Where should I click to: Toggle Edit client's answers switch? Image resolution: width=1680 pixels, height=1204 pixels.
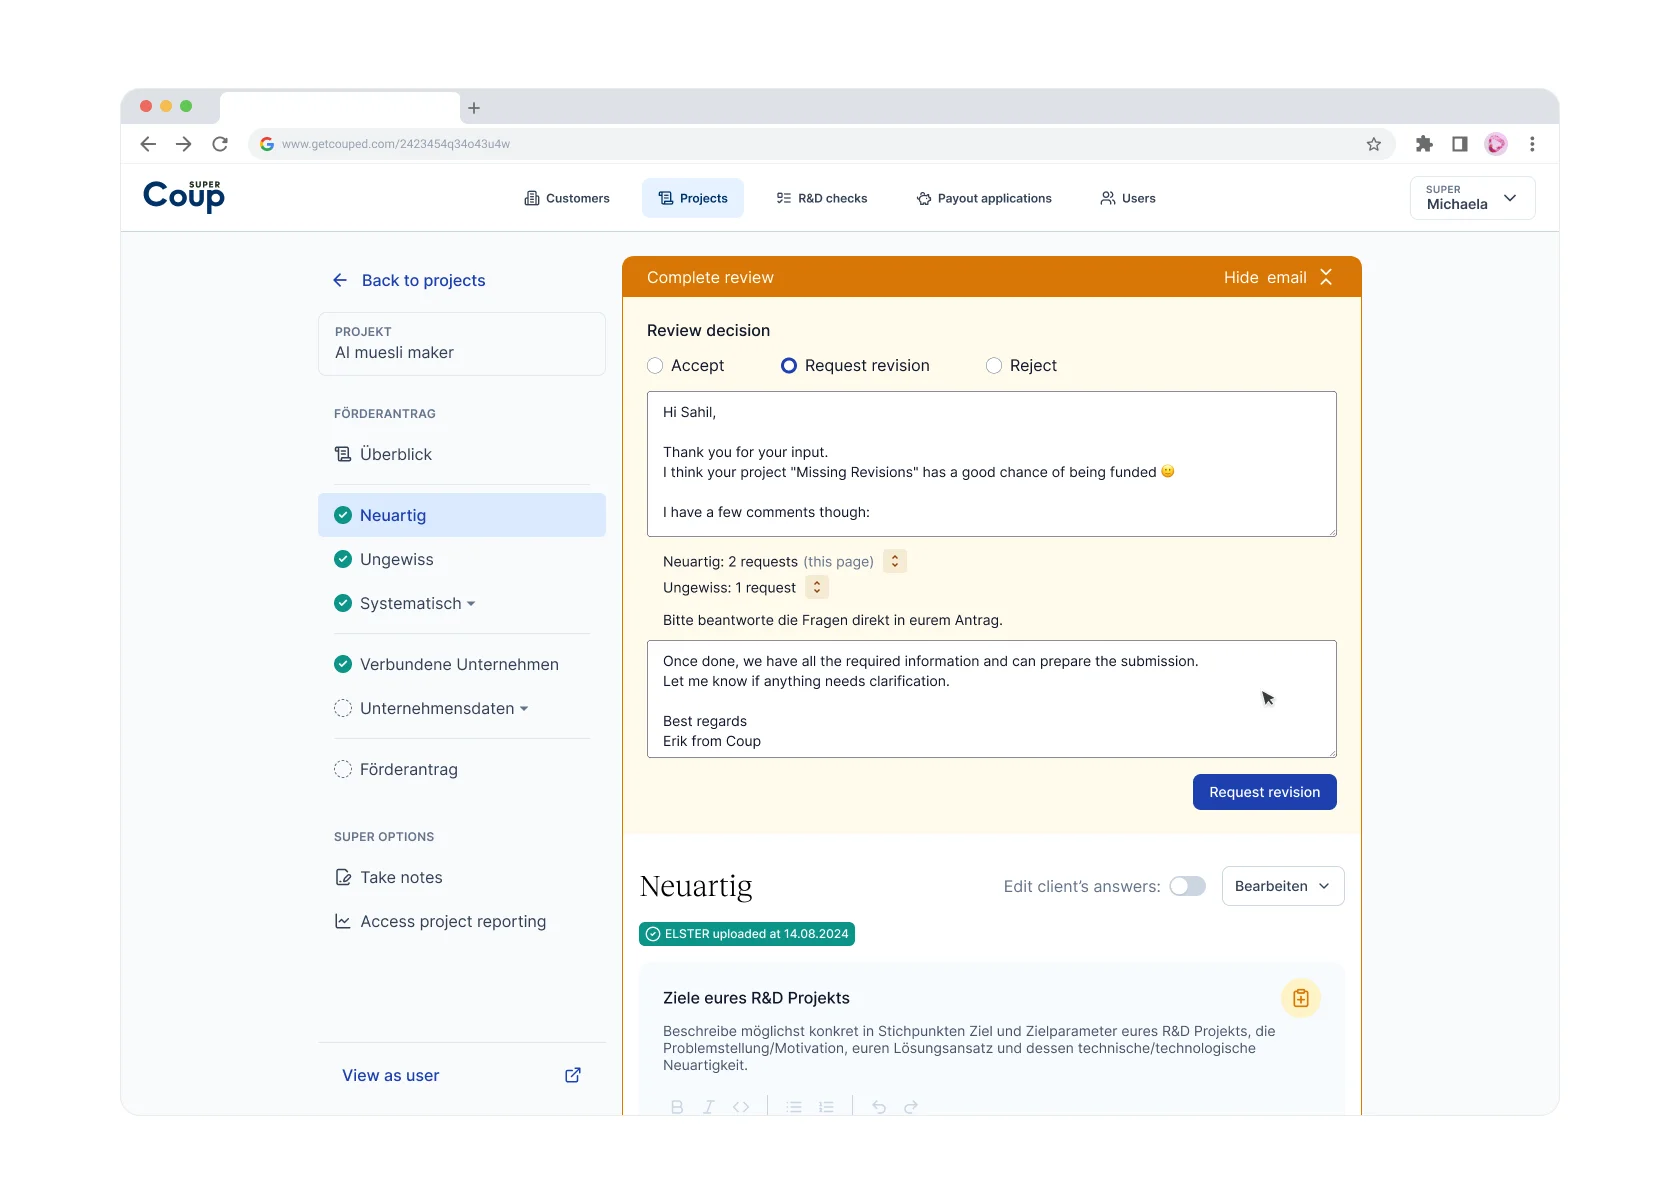tap(1188, 886)
